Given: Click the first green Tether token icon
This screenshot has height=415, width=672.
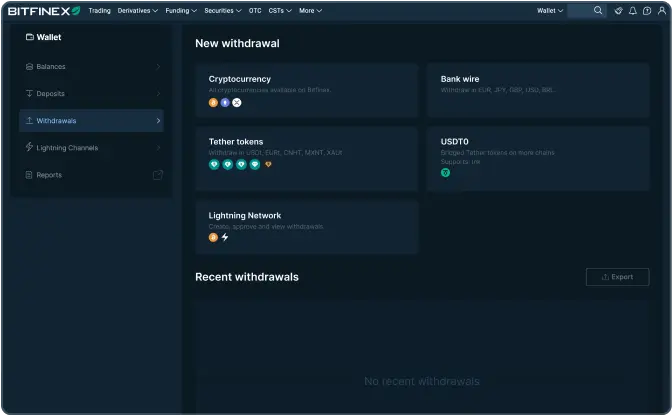Looking at the screenshot, I should [214, 164].
